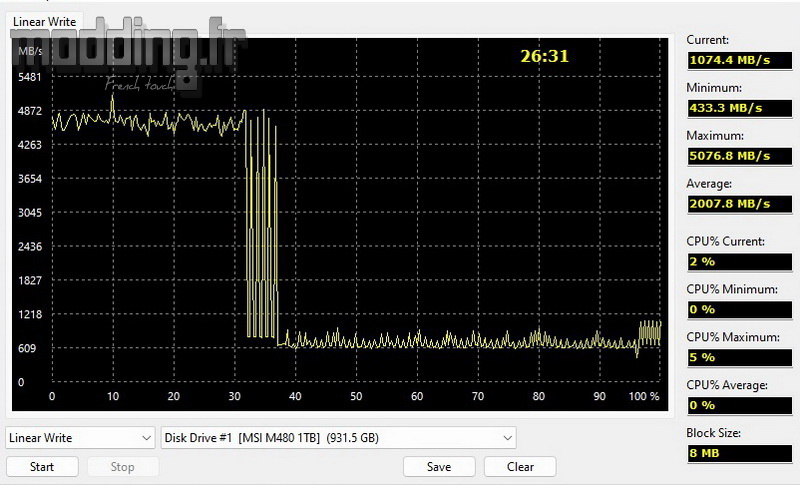Select the Maximum speed value 5076.8 MB/s
The image size is (800, 485).
(x=739, y=156)
